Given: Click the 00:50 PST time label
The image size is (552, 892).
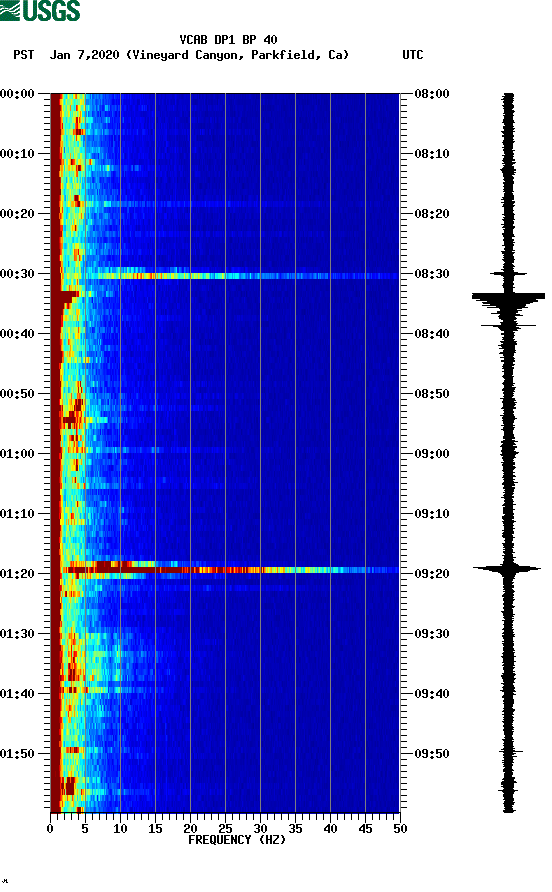Looking at the screenshot, I should coord(18,394).
